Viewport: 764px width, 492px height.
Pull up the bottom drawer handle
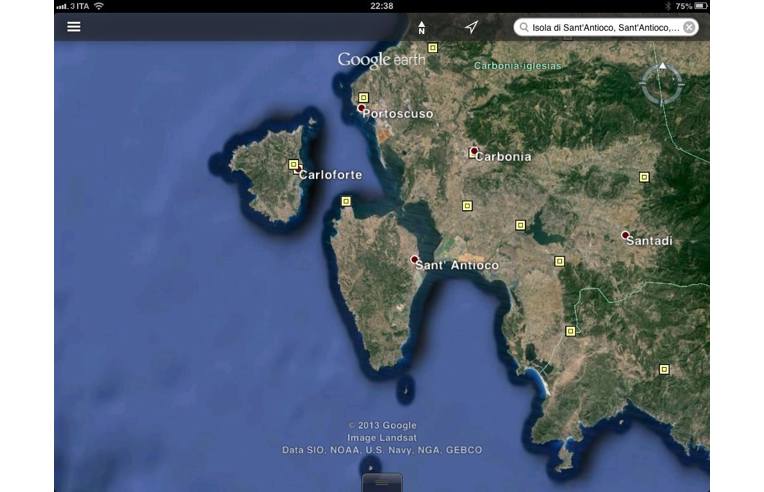click(x=382, y=482)
